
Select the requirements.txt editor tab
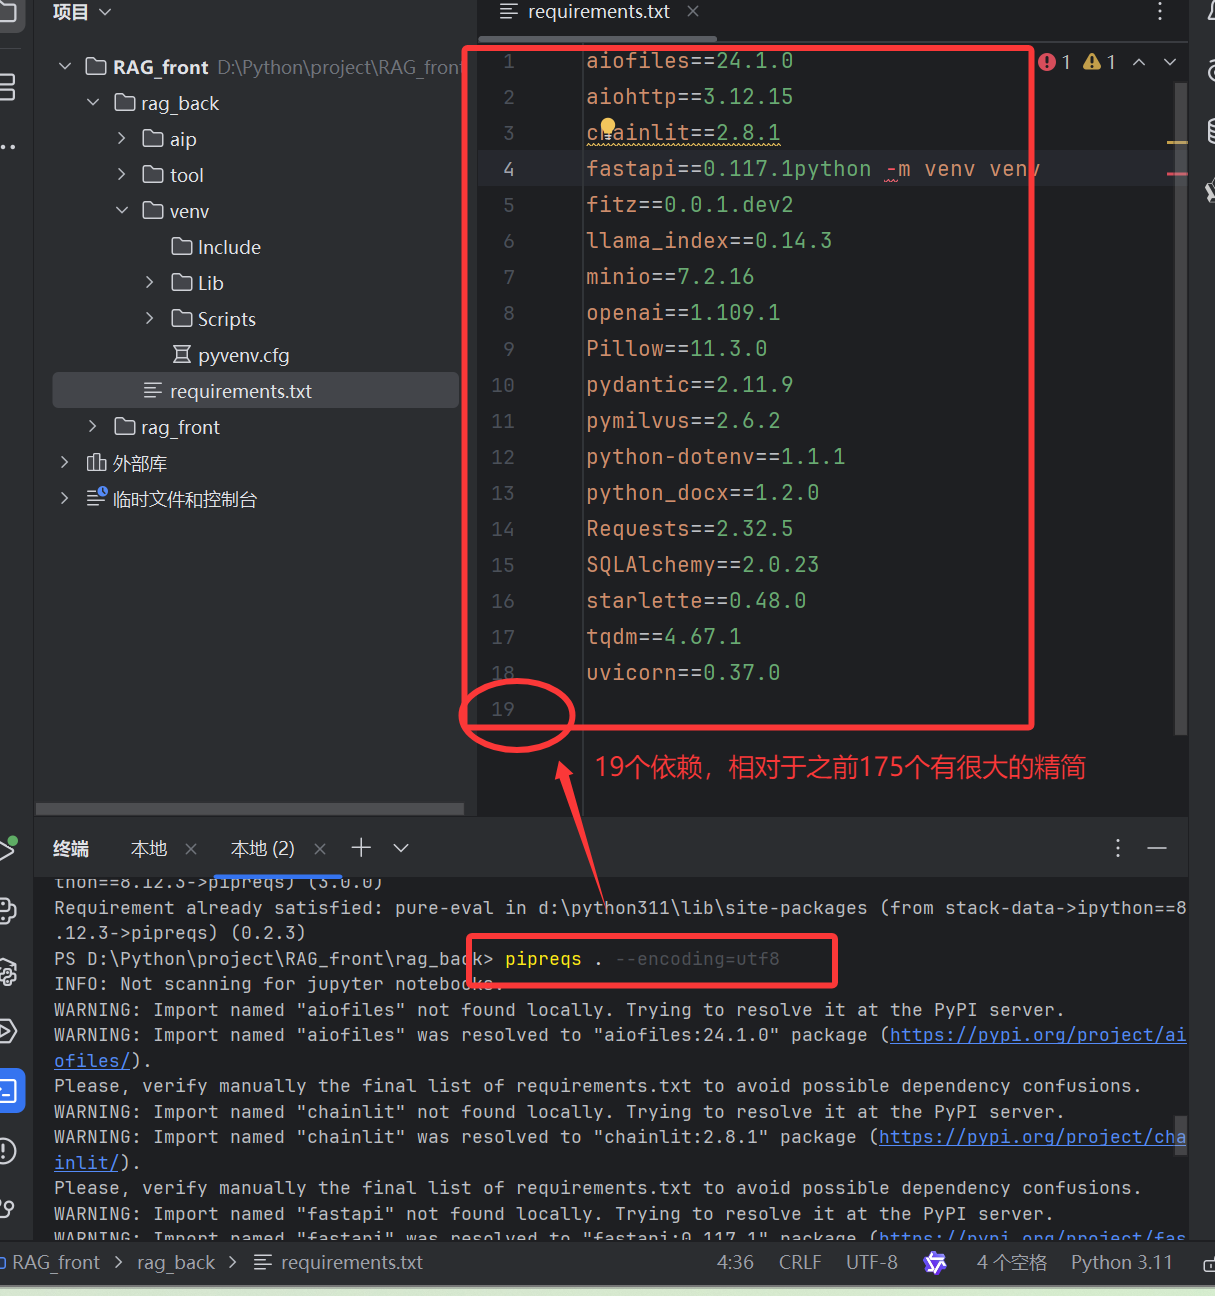[597, 12]
